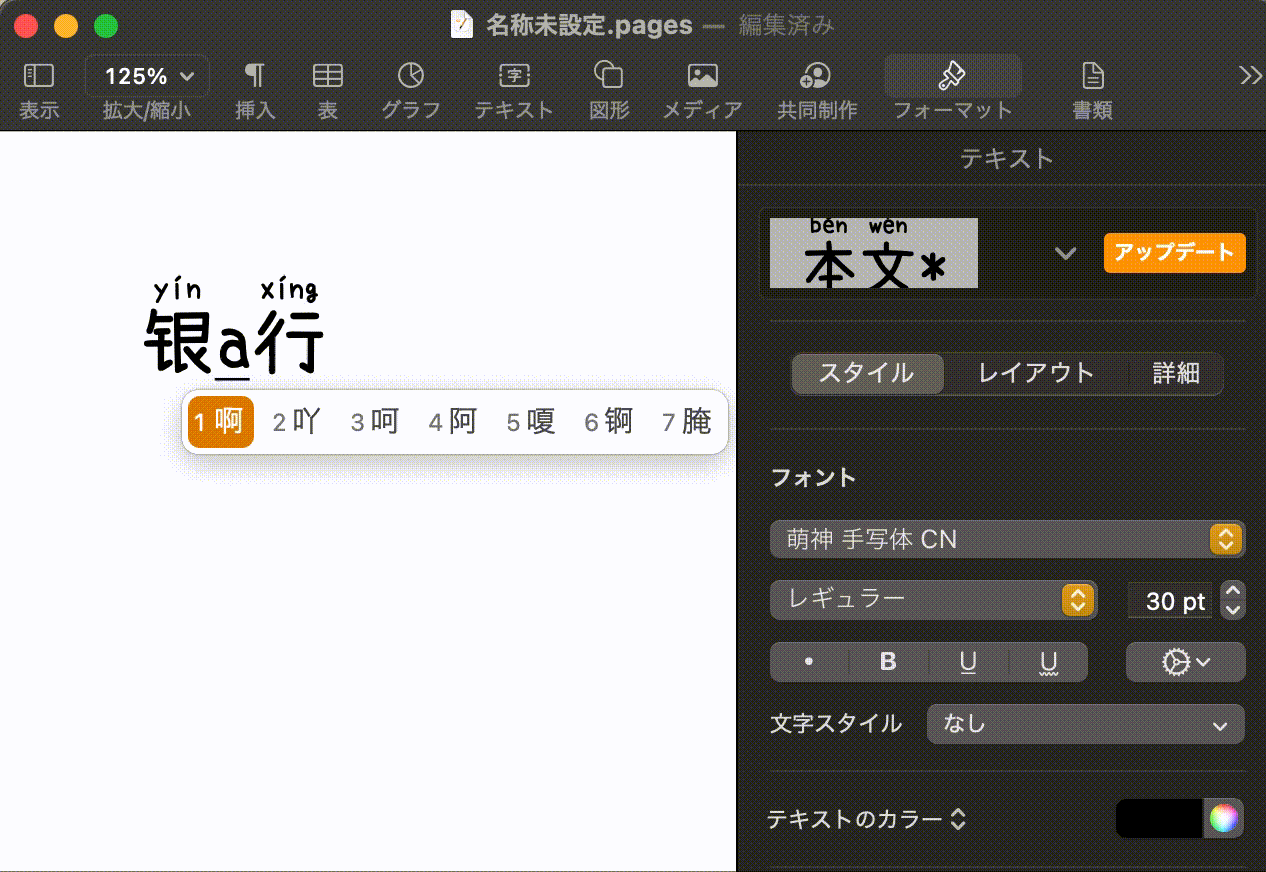Open the 125% zoom dropdown
The height and width of the screenshot is (872, 1266).
(148, 76)
